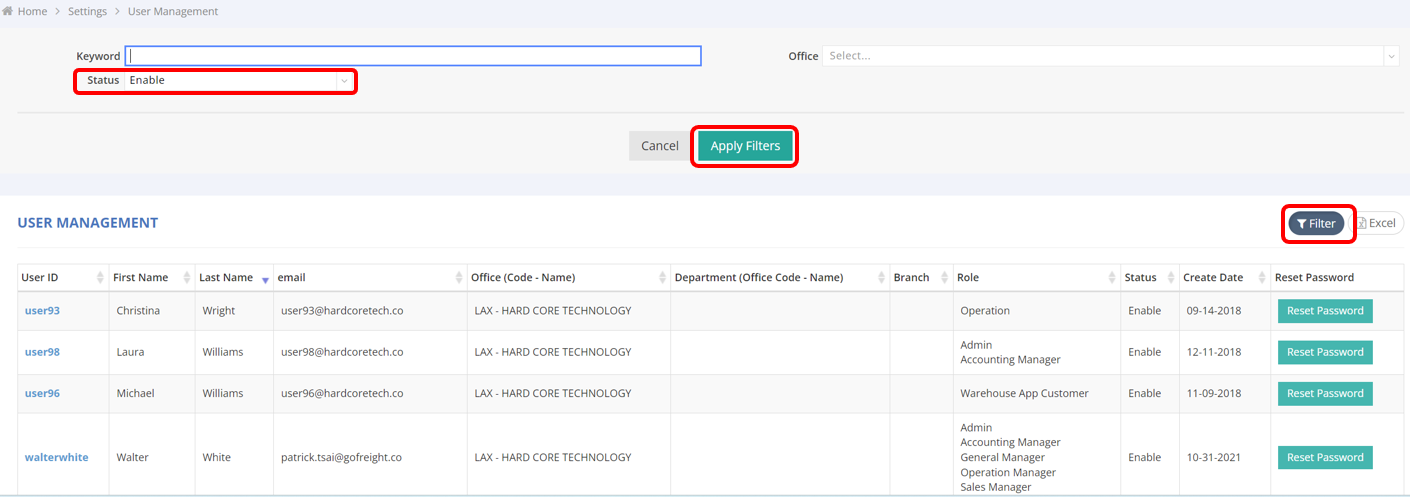Sort by Last Name column arrow
Image resolution: width=1410 pixels, height=497 pixels.
pos(265,279)
